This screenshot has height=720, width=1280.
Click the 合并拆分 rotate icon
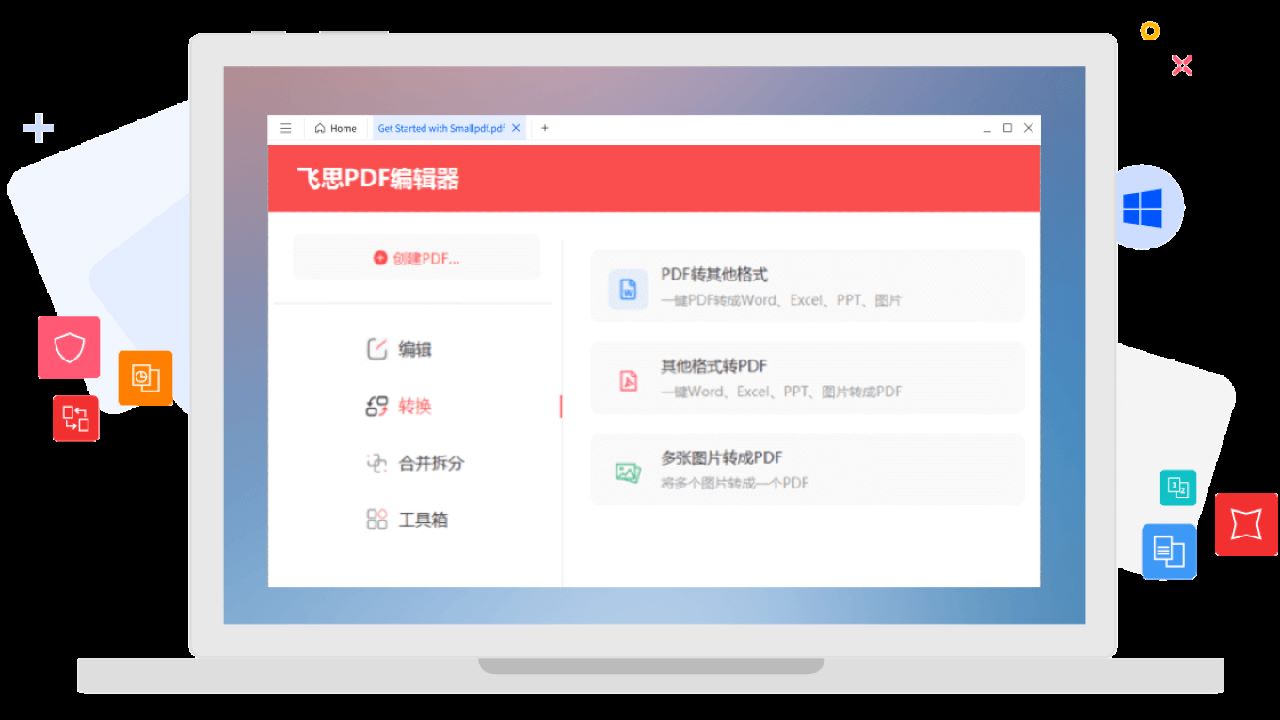[x=378, y=462]
